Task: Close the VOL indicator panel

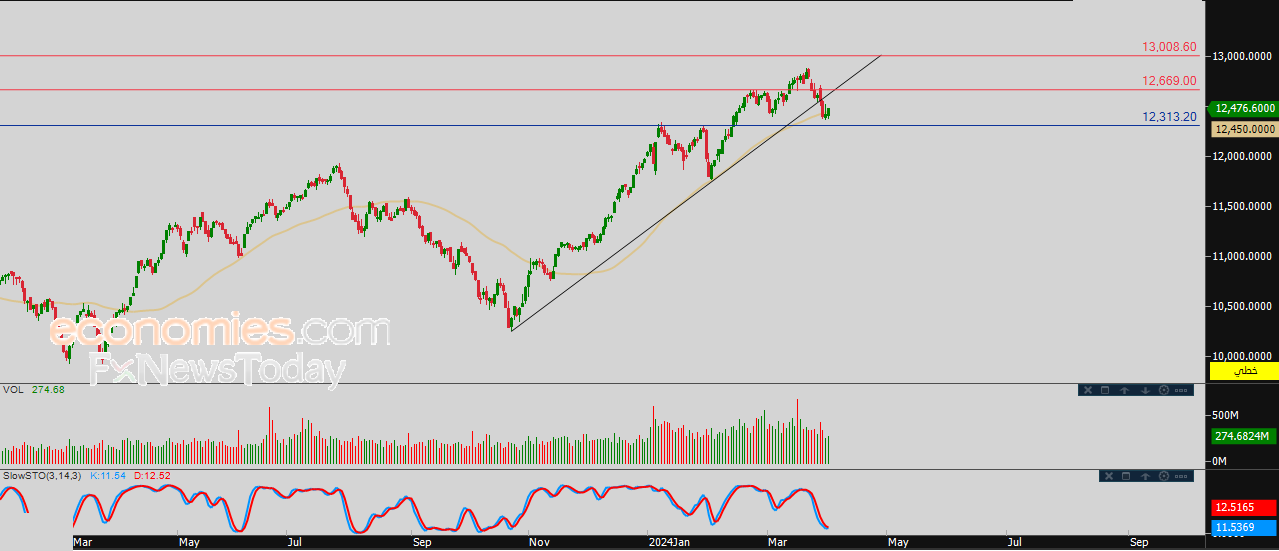Action: coord(1088,390)
